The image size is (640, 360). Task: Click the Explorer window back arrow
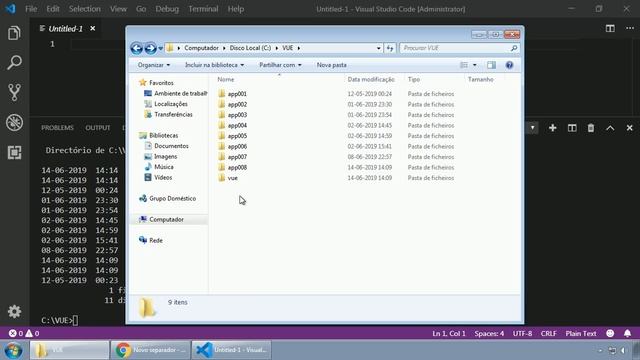136,48
